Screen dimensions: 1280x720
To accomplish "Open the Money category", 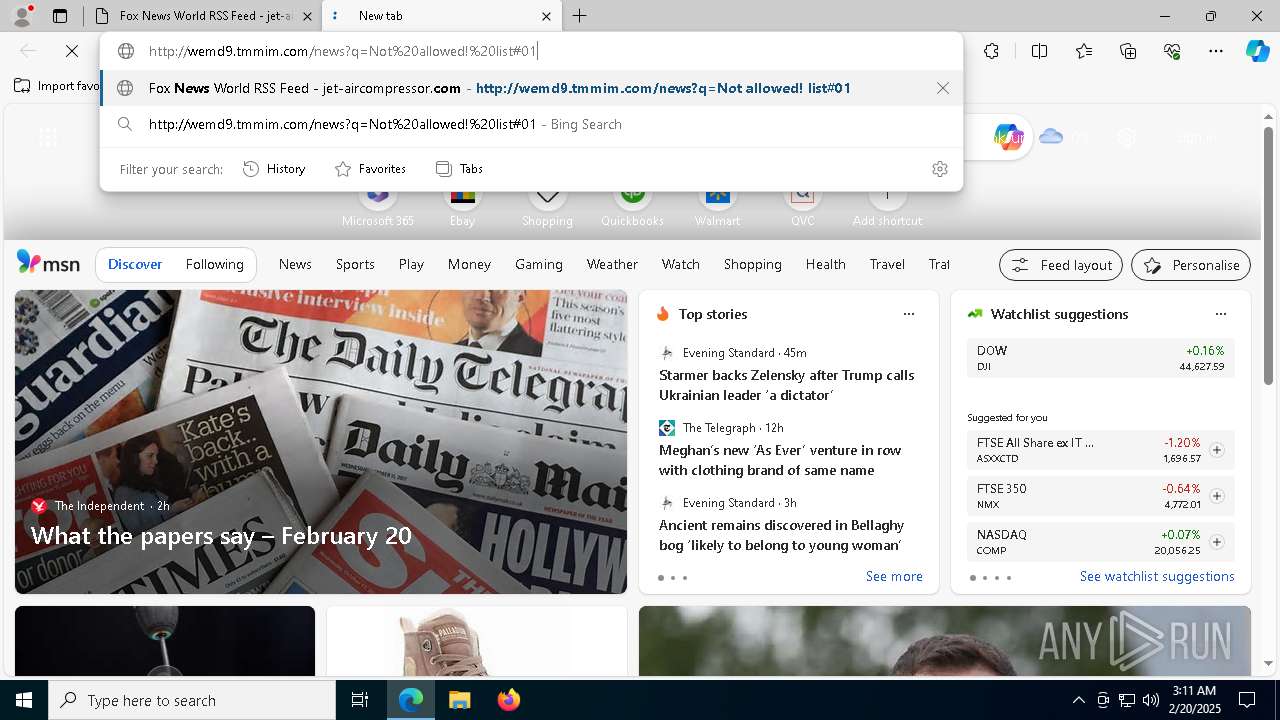I will click(469, 264).
